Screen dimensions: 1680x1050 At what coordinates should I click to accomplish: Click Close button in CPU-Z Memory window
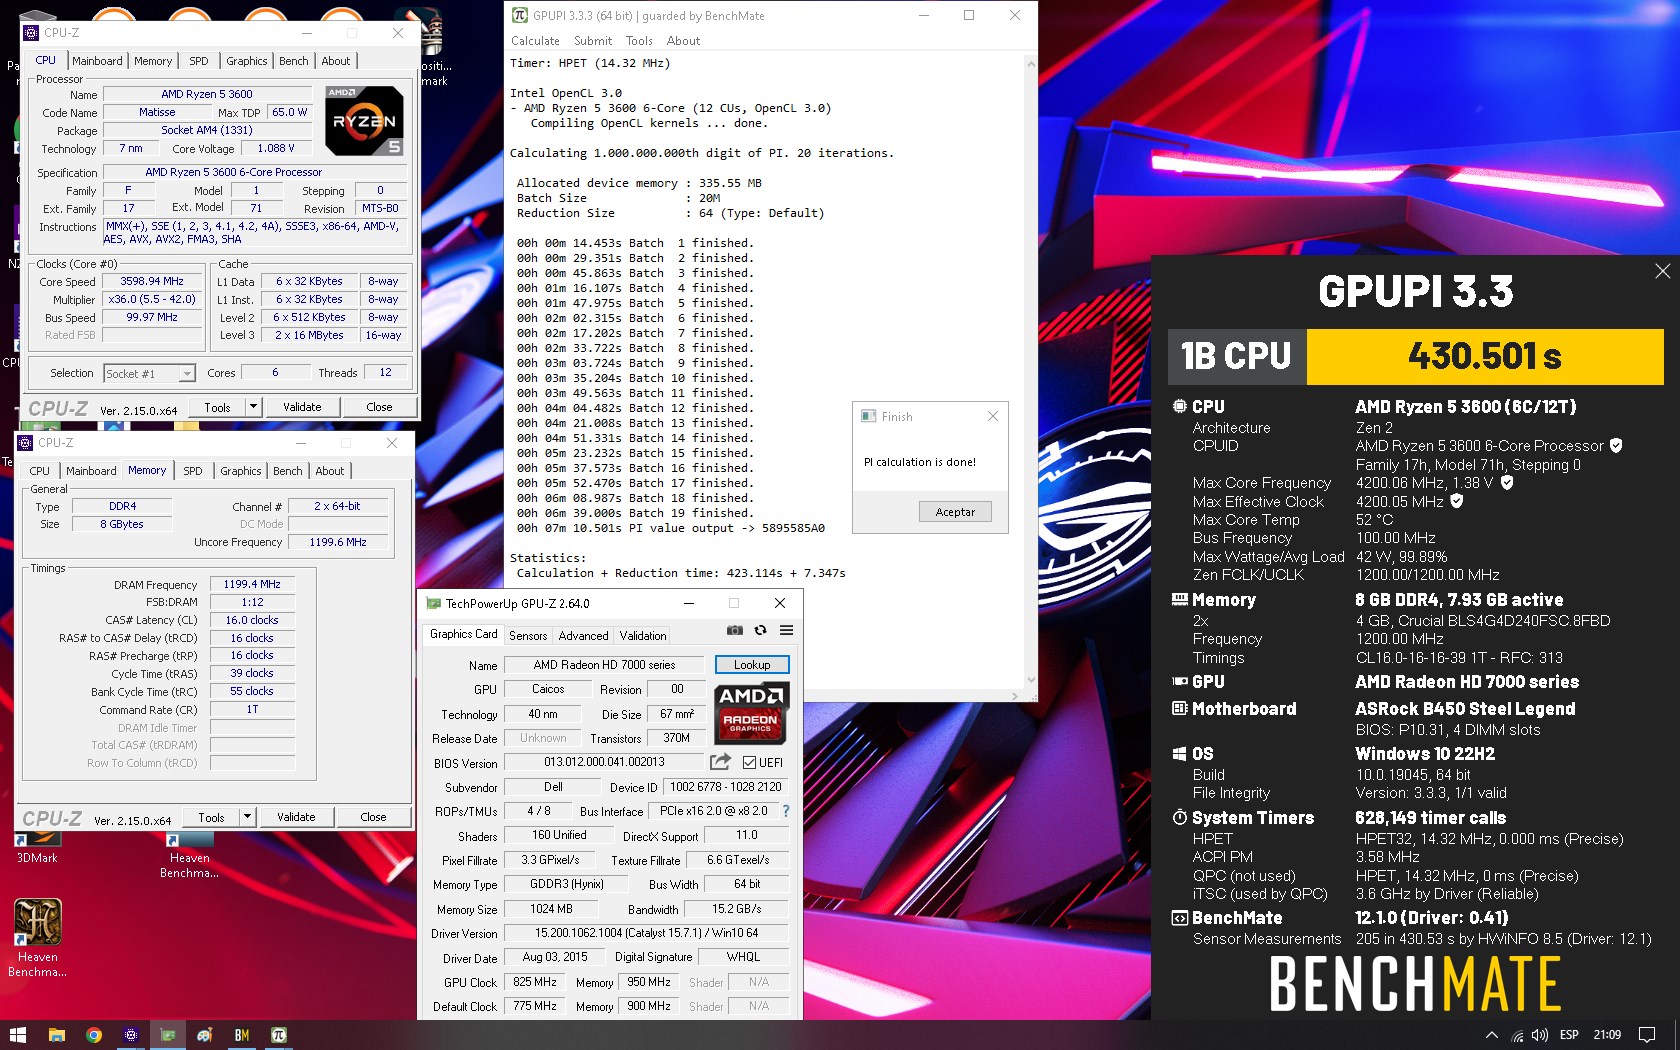pos(373,817)
